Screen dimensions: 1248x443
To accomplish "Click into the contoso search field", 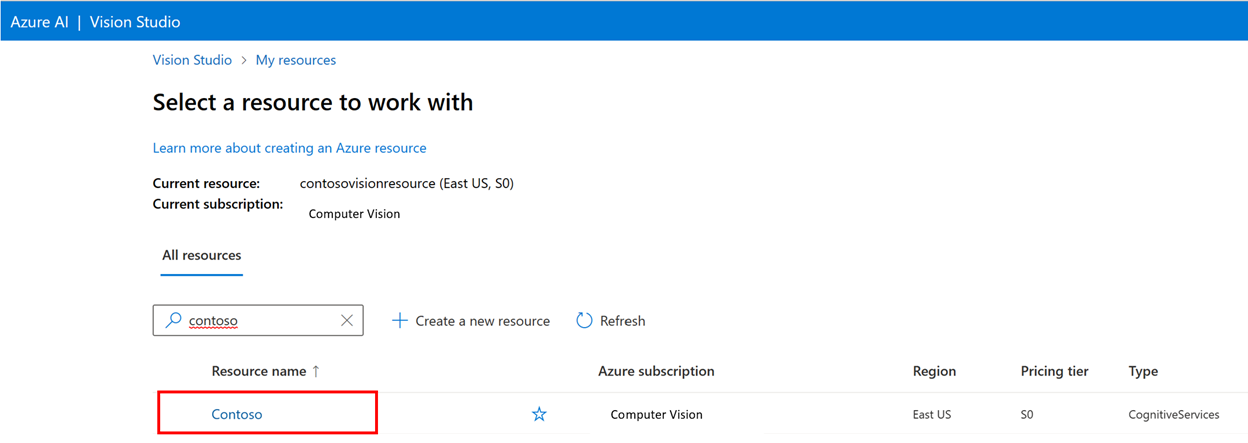I will tap(260, 321).
